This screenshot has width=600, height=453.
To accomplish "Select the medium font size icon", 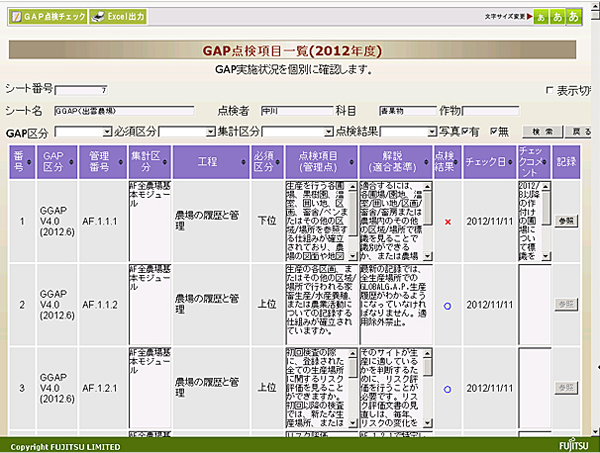I will pos(557,17).
